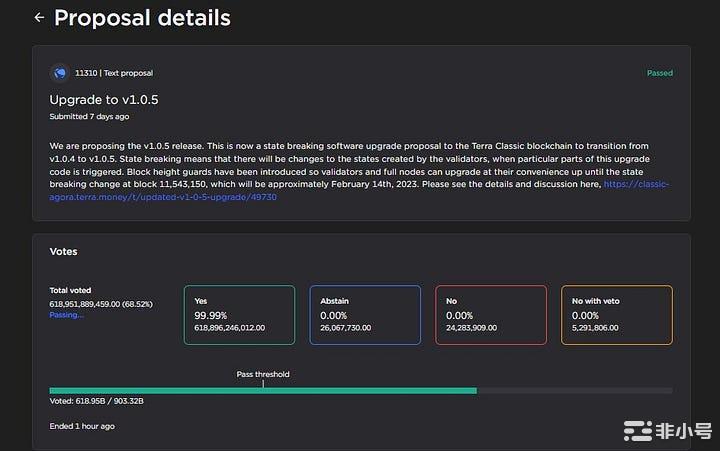This screenshot has width=720, height=451.
Task: Select the No with veto card
Action: 616,315
